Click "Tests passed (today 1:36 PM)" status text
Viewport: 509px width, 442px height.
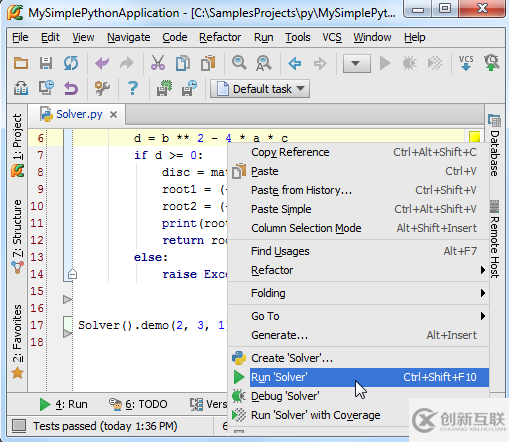[x=105, y=426]
